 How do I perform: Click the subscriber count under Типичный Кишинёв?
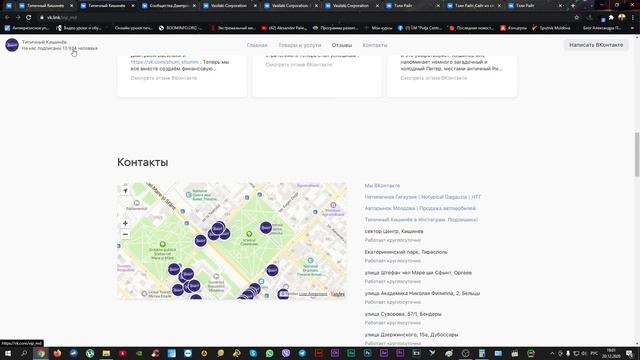click(60, 48)
